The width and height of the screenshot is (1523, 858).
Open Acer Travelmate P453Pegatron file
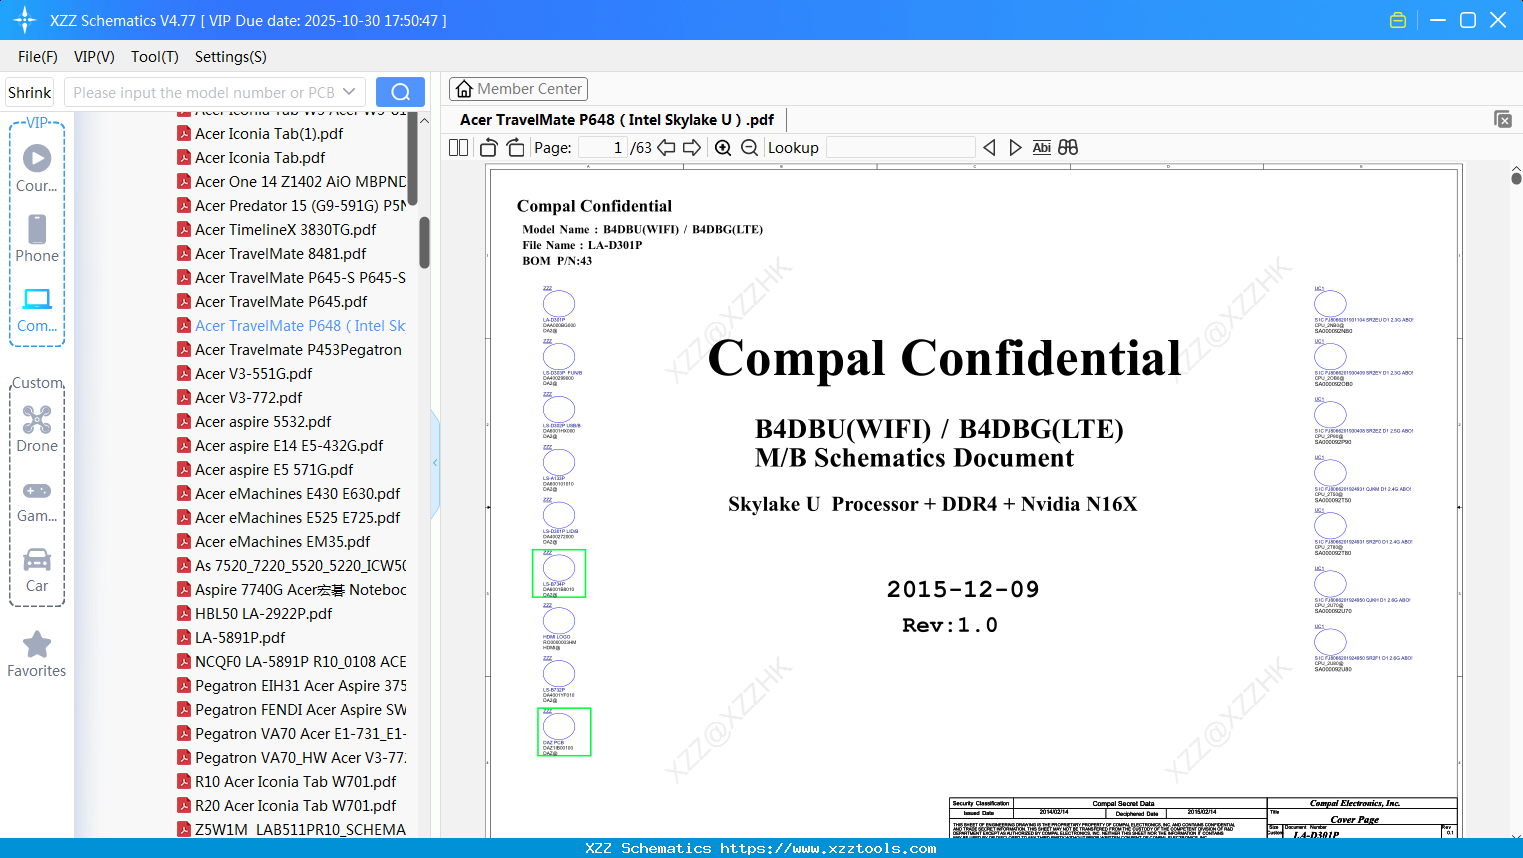pos(291,350)
